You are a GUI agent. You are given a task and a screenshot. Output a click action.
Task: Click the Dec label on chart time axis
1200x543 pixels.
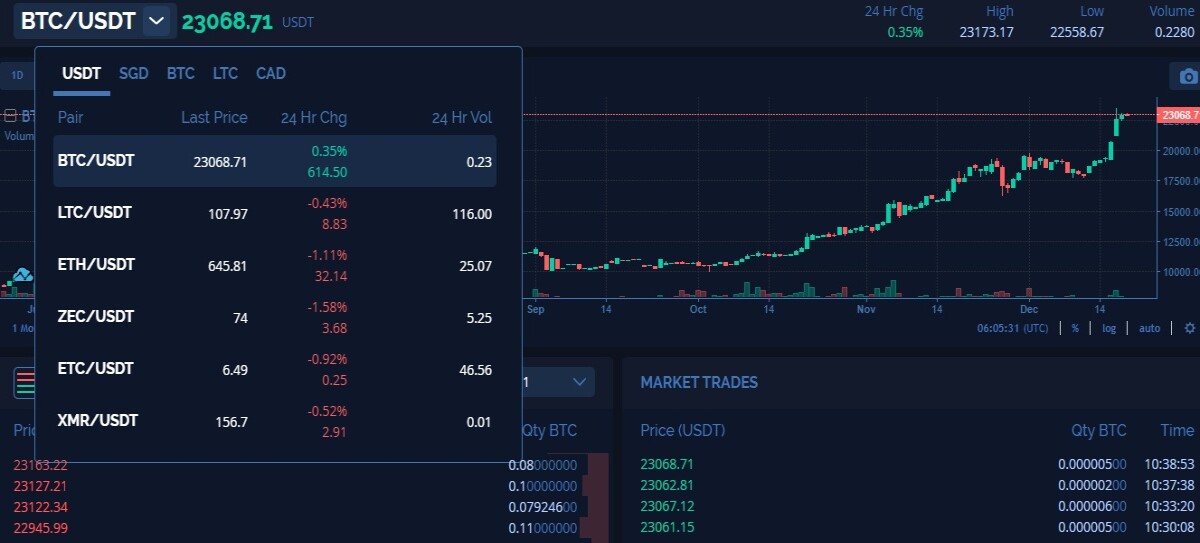pyautogui.click(x=1030, y=310)
